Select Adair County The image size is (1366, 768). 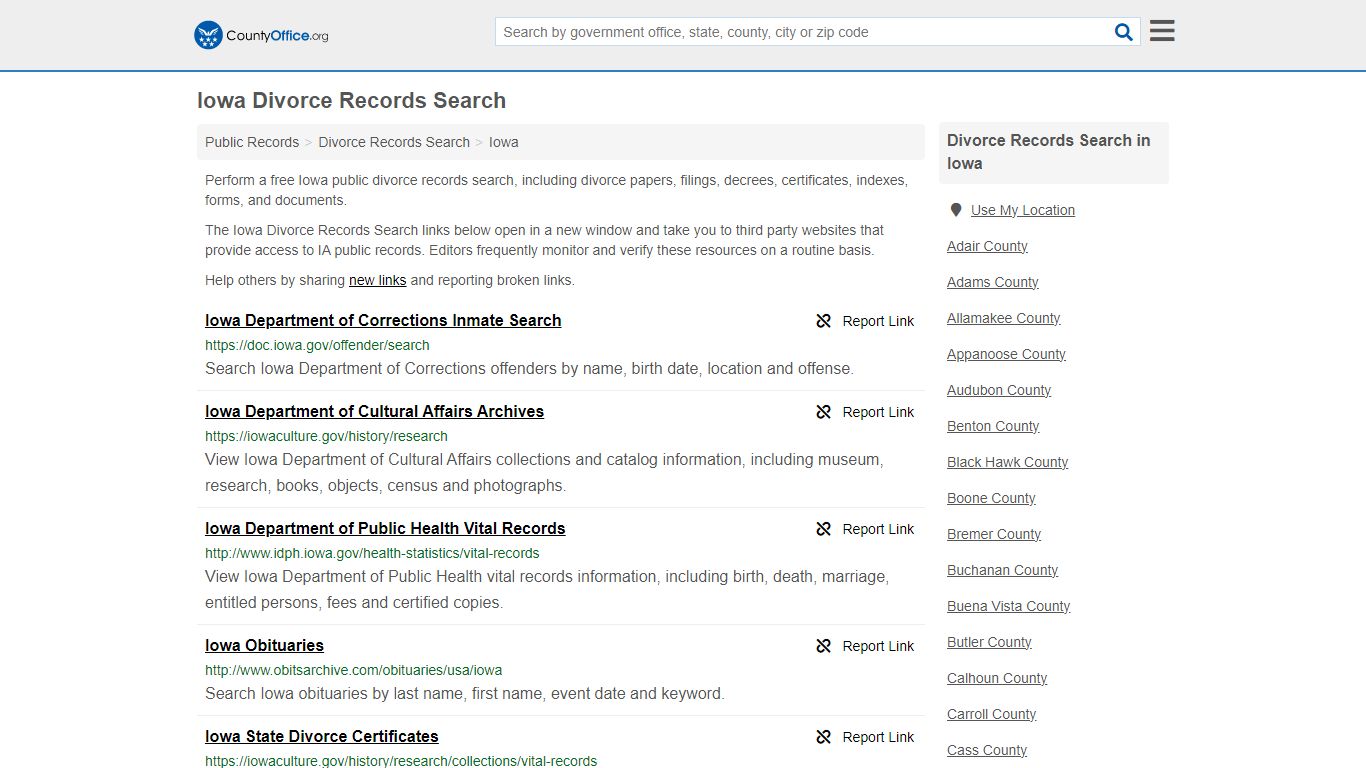pos(987,246)
